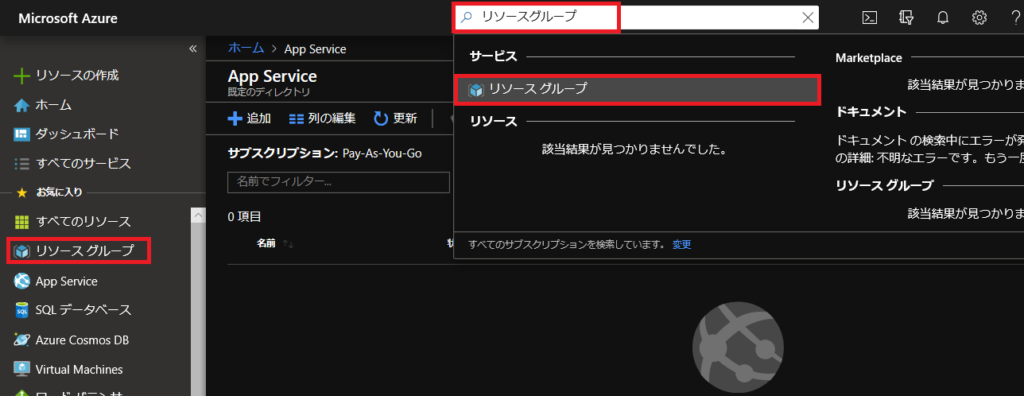Collapse the left sidebar with the double chevron
The image size is (1024, 396).
(x=193, y=48)
